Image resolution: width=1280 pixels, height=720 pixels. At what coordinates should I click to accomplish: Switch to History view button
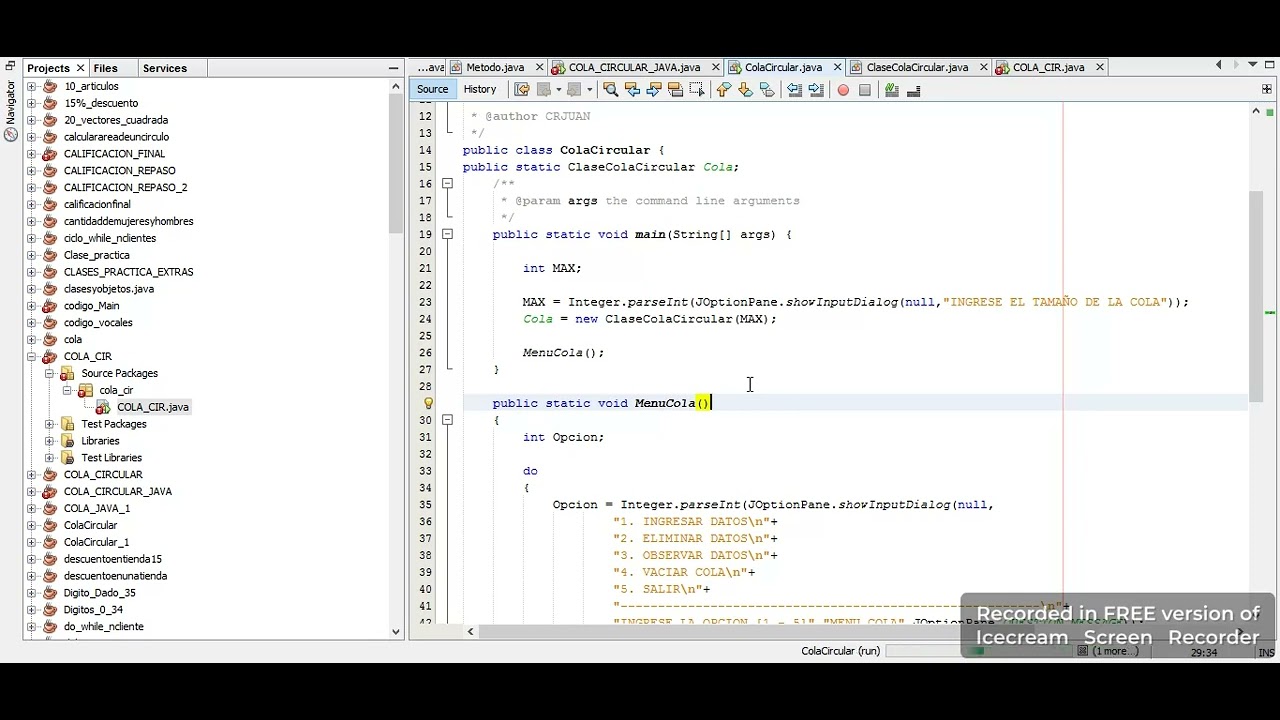coord(479,89)
